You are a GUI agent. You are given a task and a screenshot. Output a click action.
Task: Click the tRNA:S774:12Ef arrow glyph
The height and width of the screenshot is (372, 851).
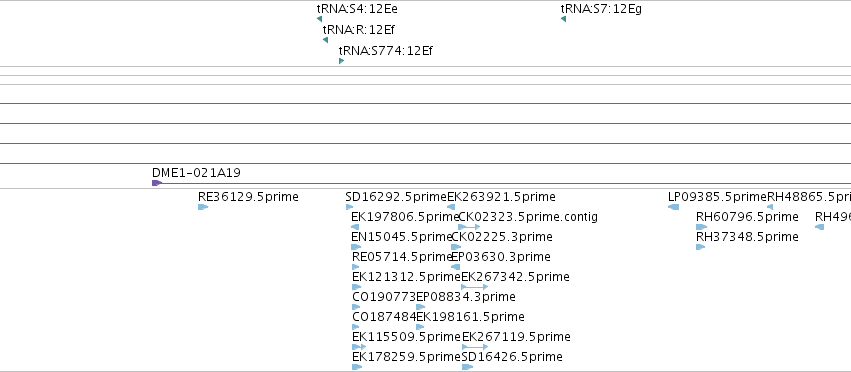point(341,61)
